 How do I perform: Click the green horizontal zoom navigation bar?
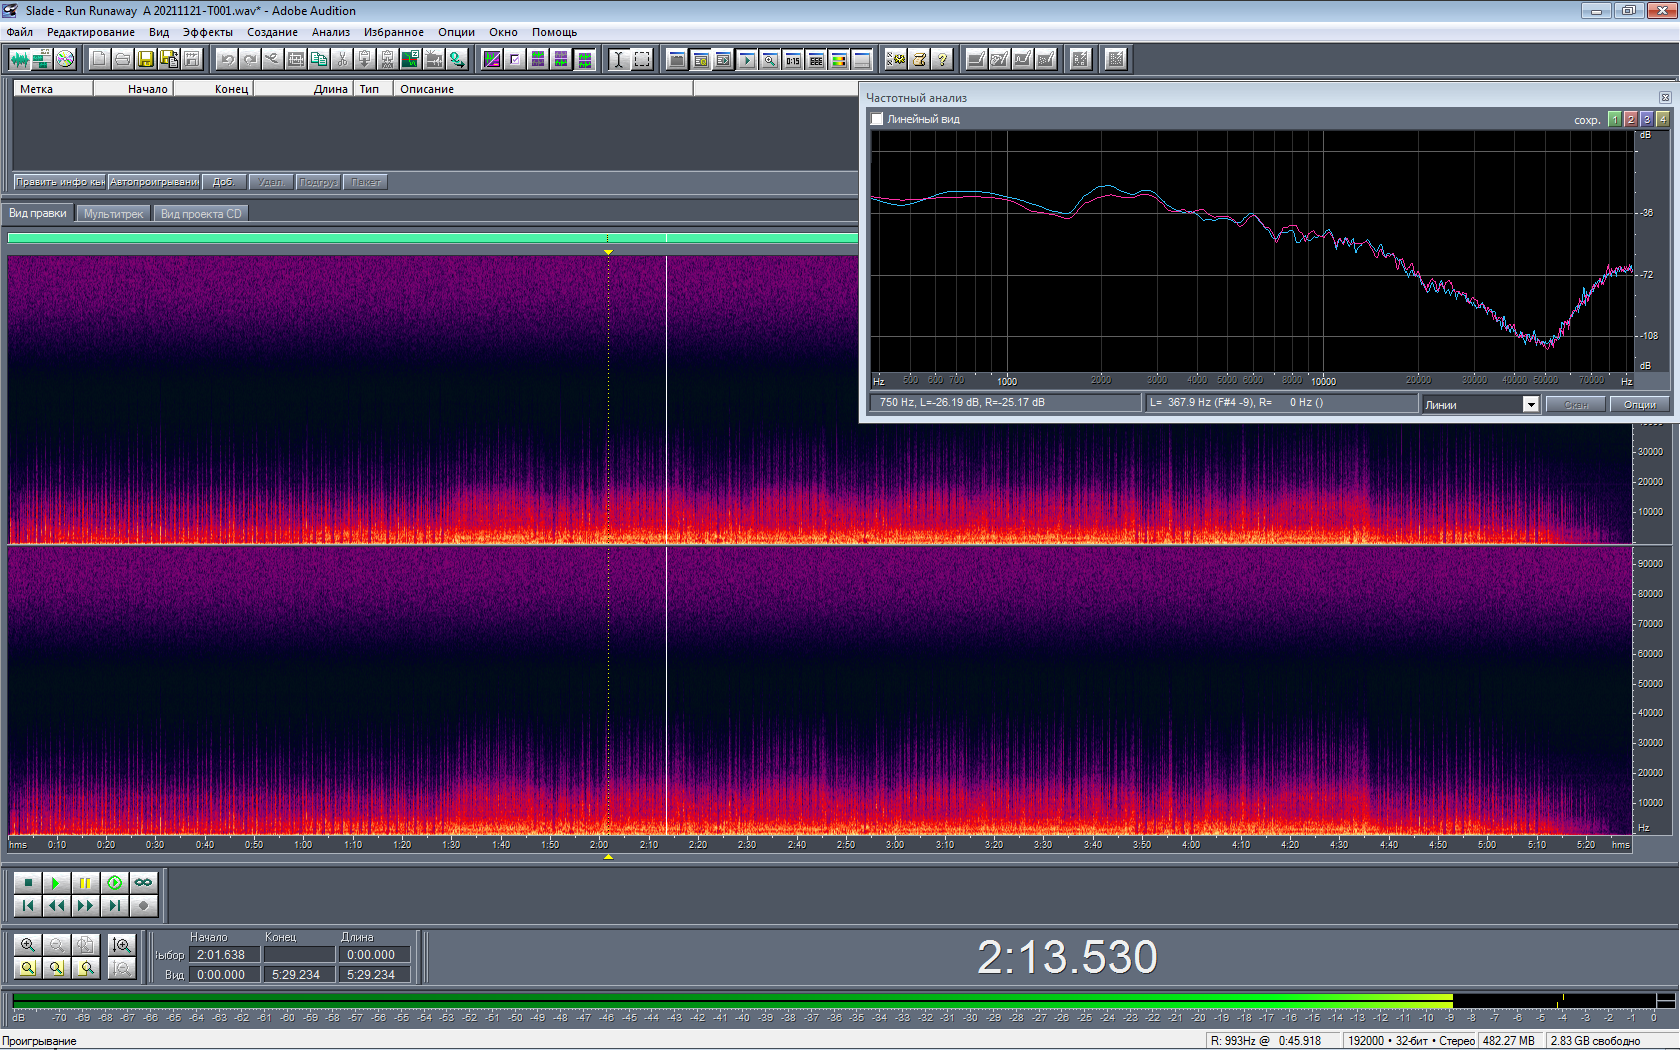point(432,238)
